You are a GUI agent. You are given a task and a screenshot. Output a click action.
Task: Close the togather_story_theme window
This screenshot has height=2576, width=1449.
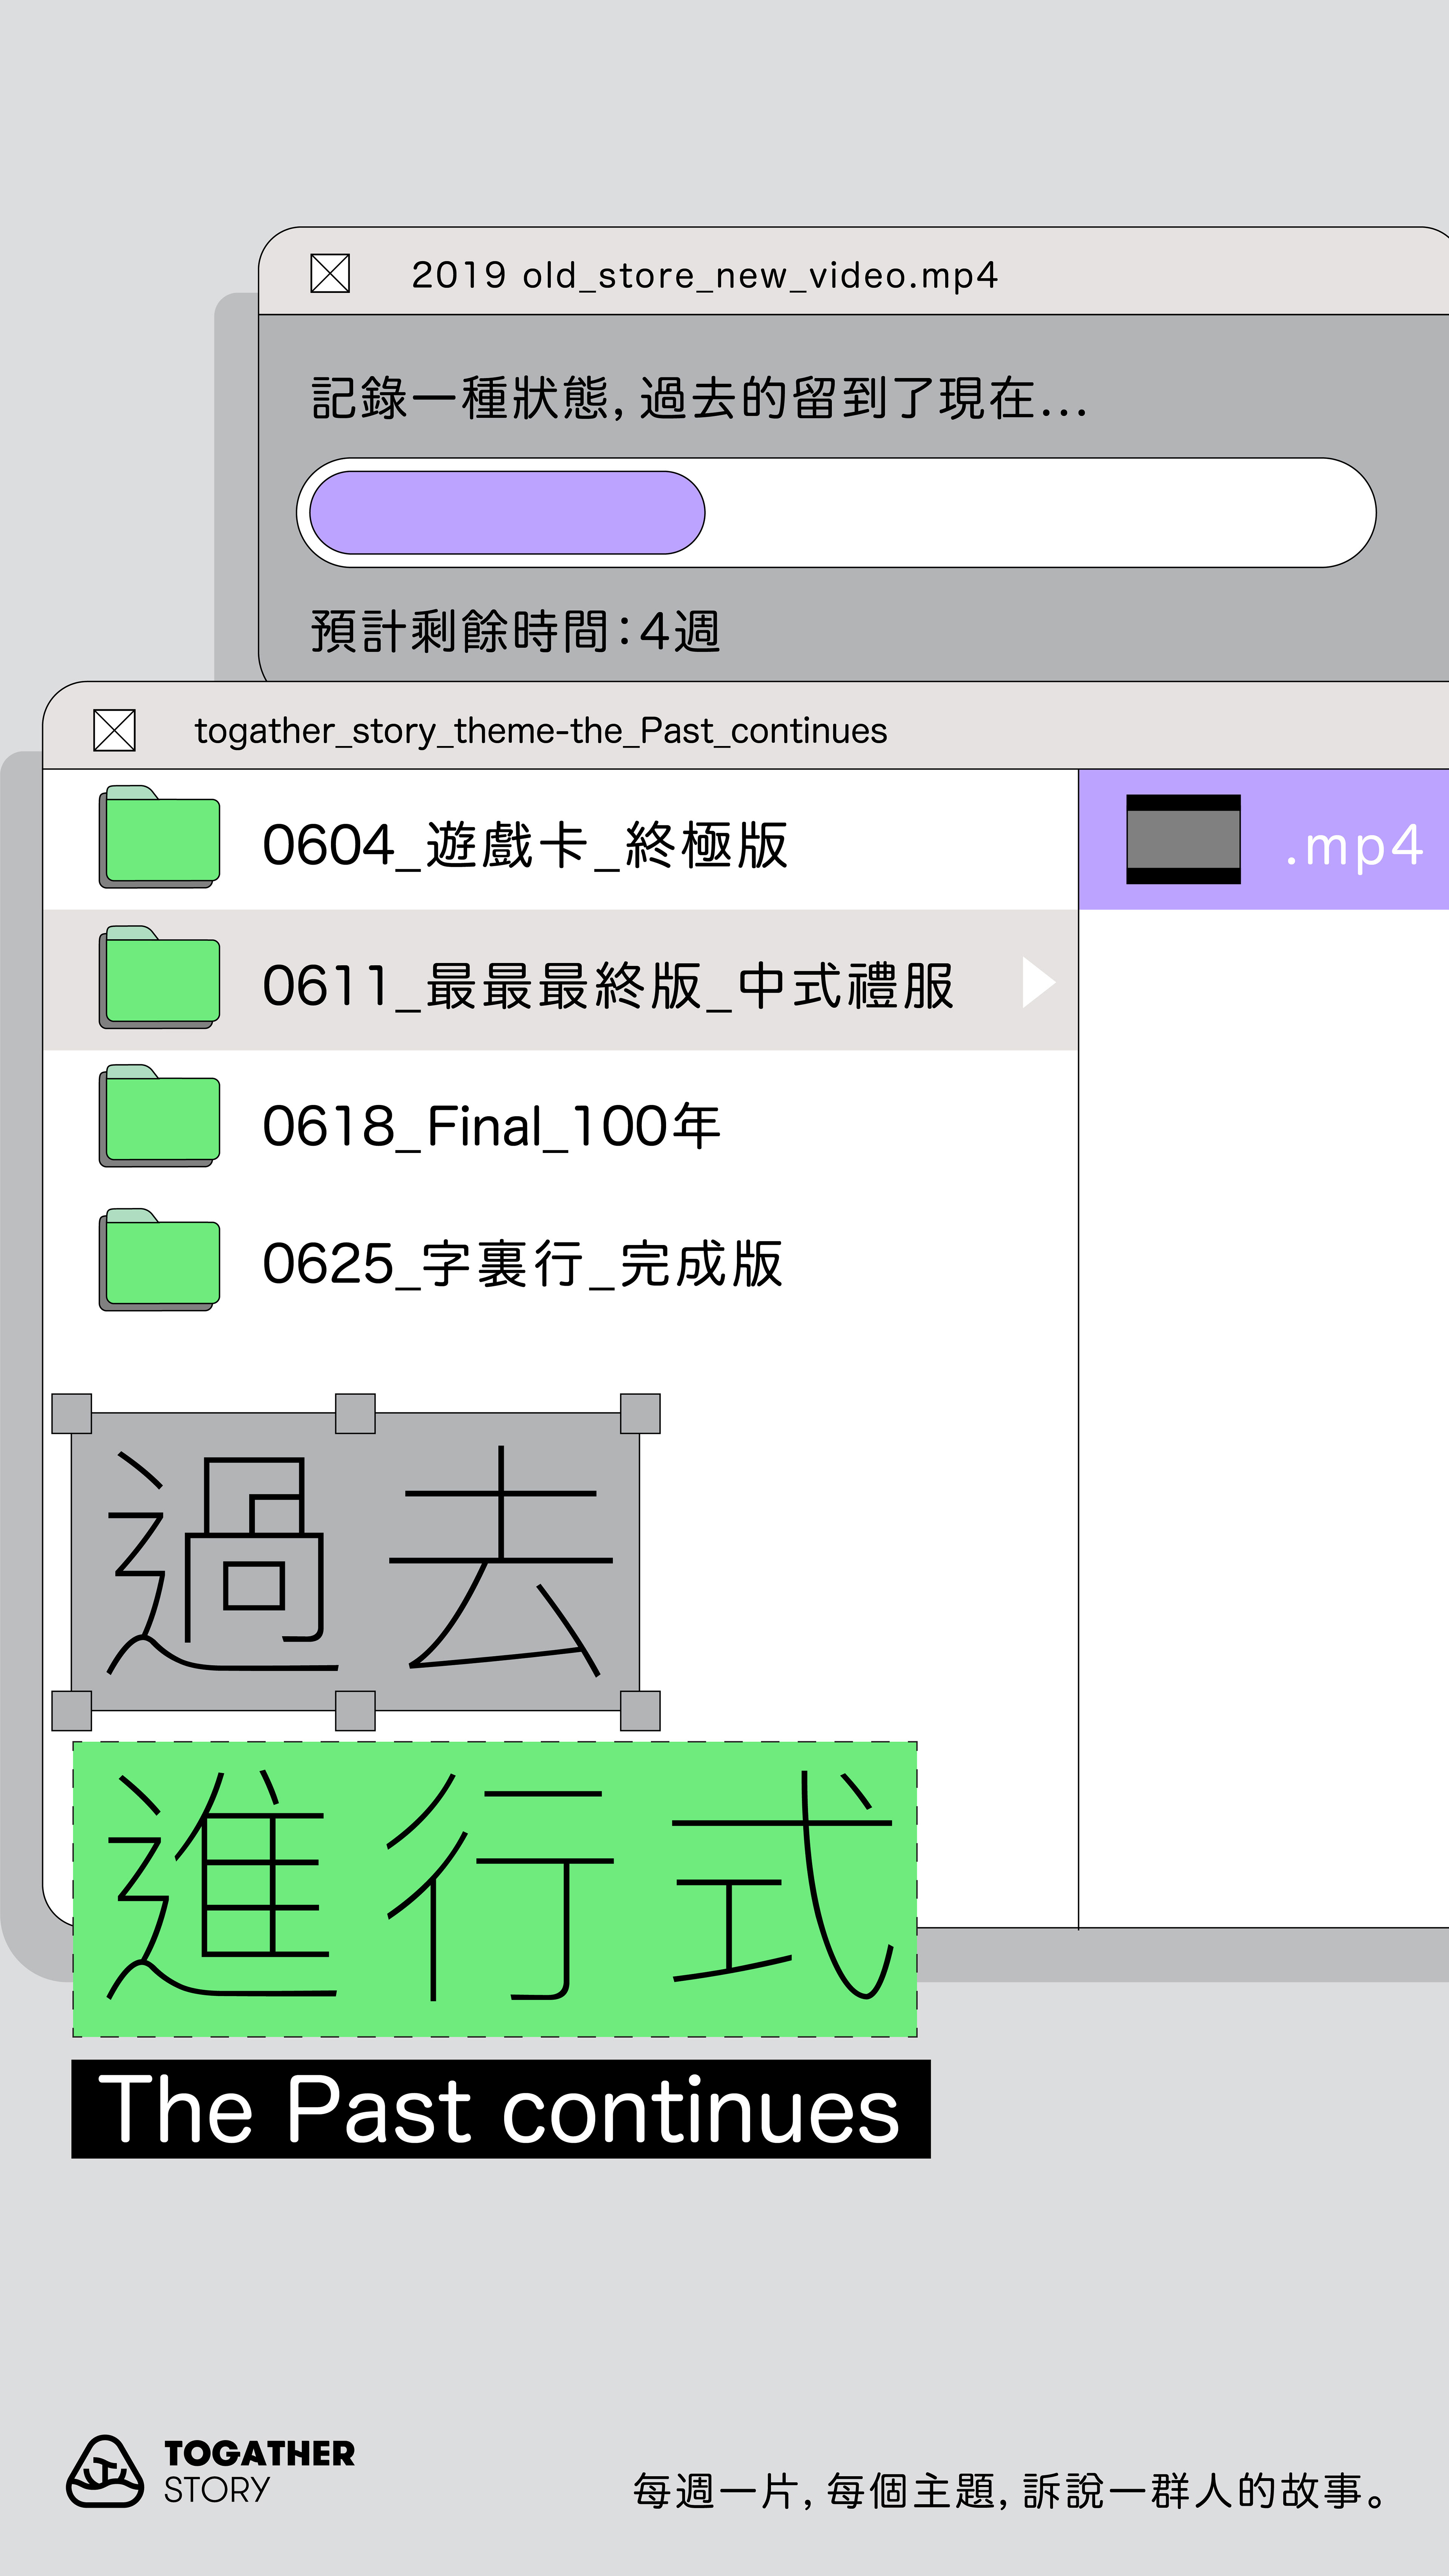tap(114, 730)
